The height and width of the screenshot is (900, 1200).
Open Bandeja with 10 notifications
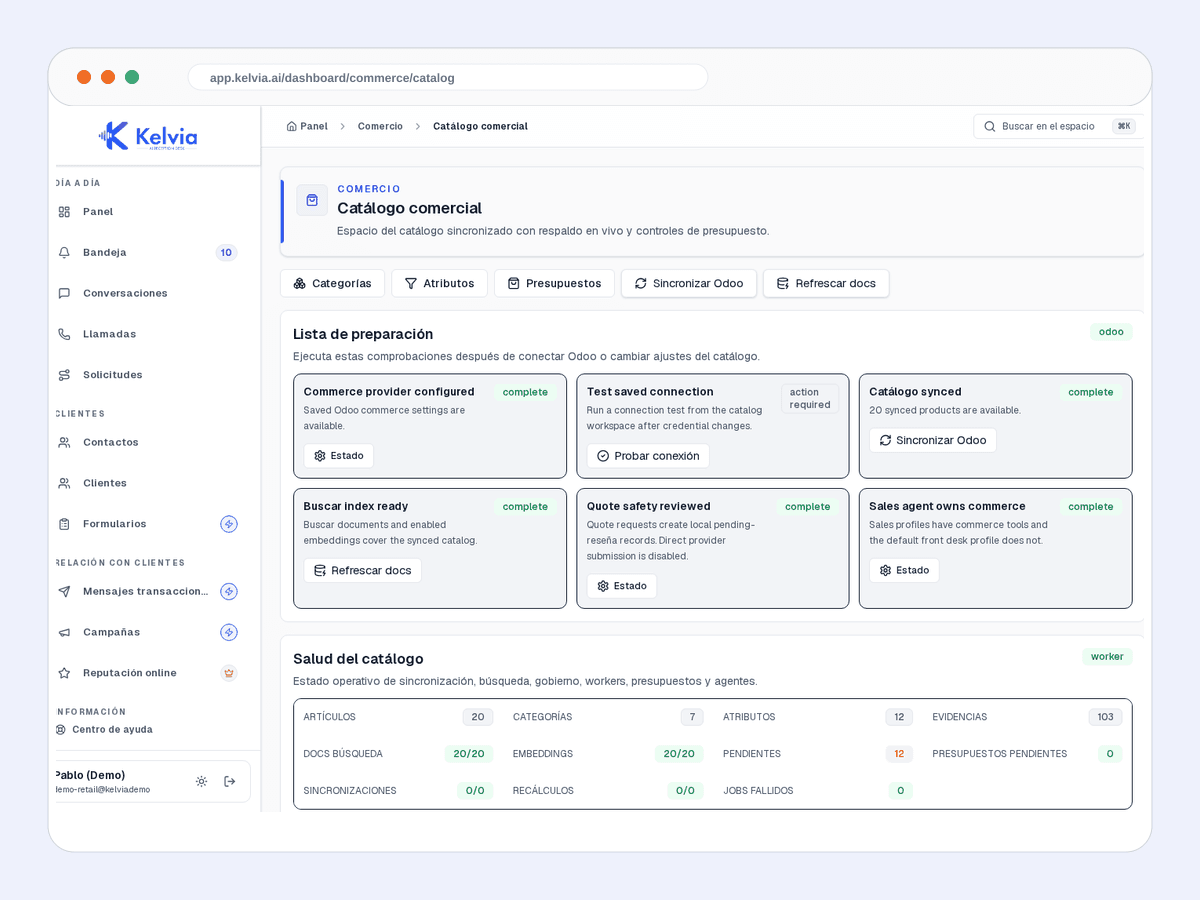[148, 252]
